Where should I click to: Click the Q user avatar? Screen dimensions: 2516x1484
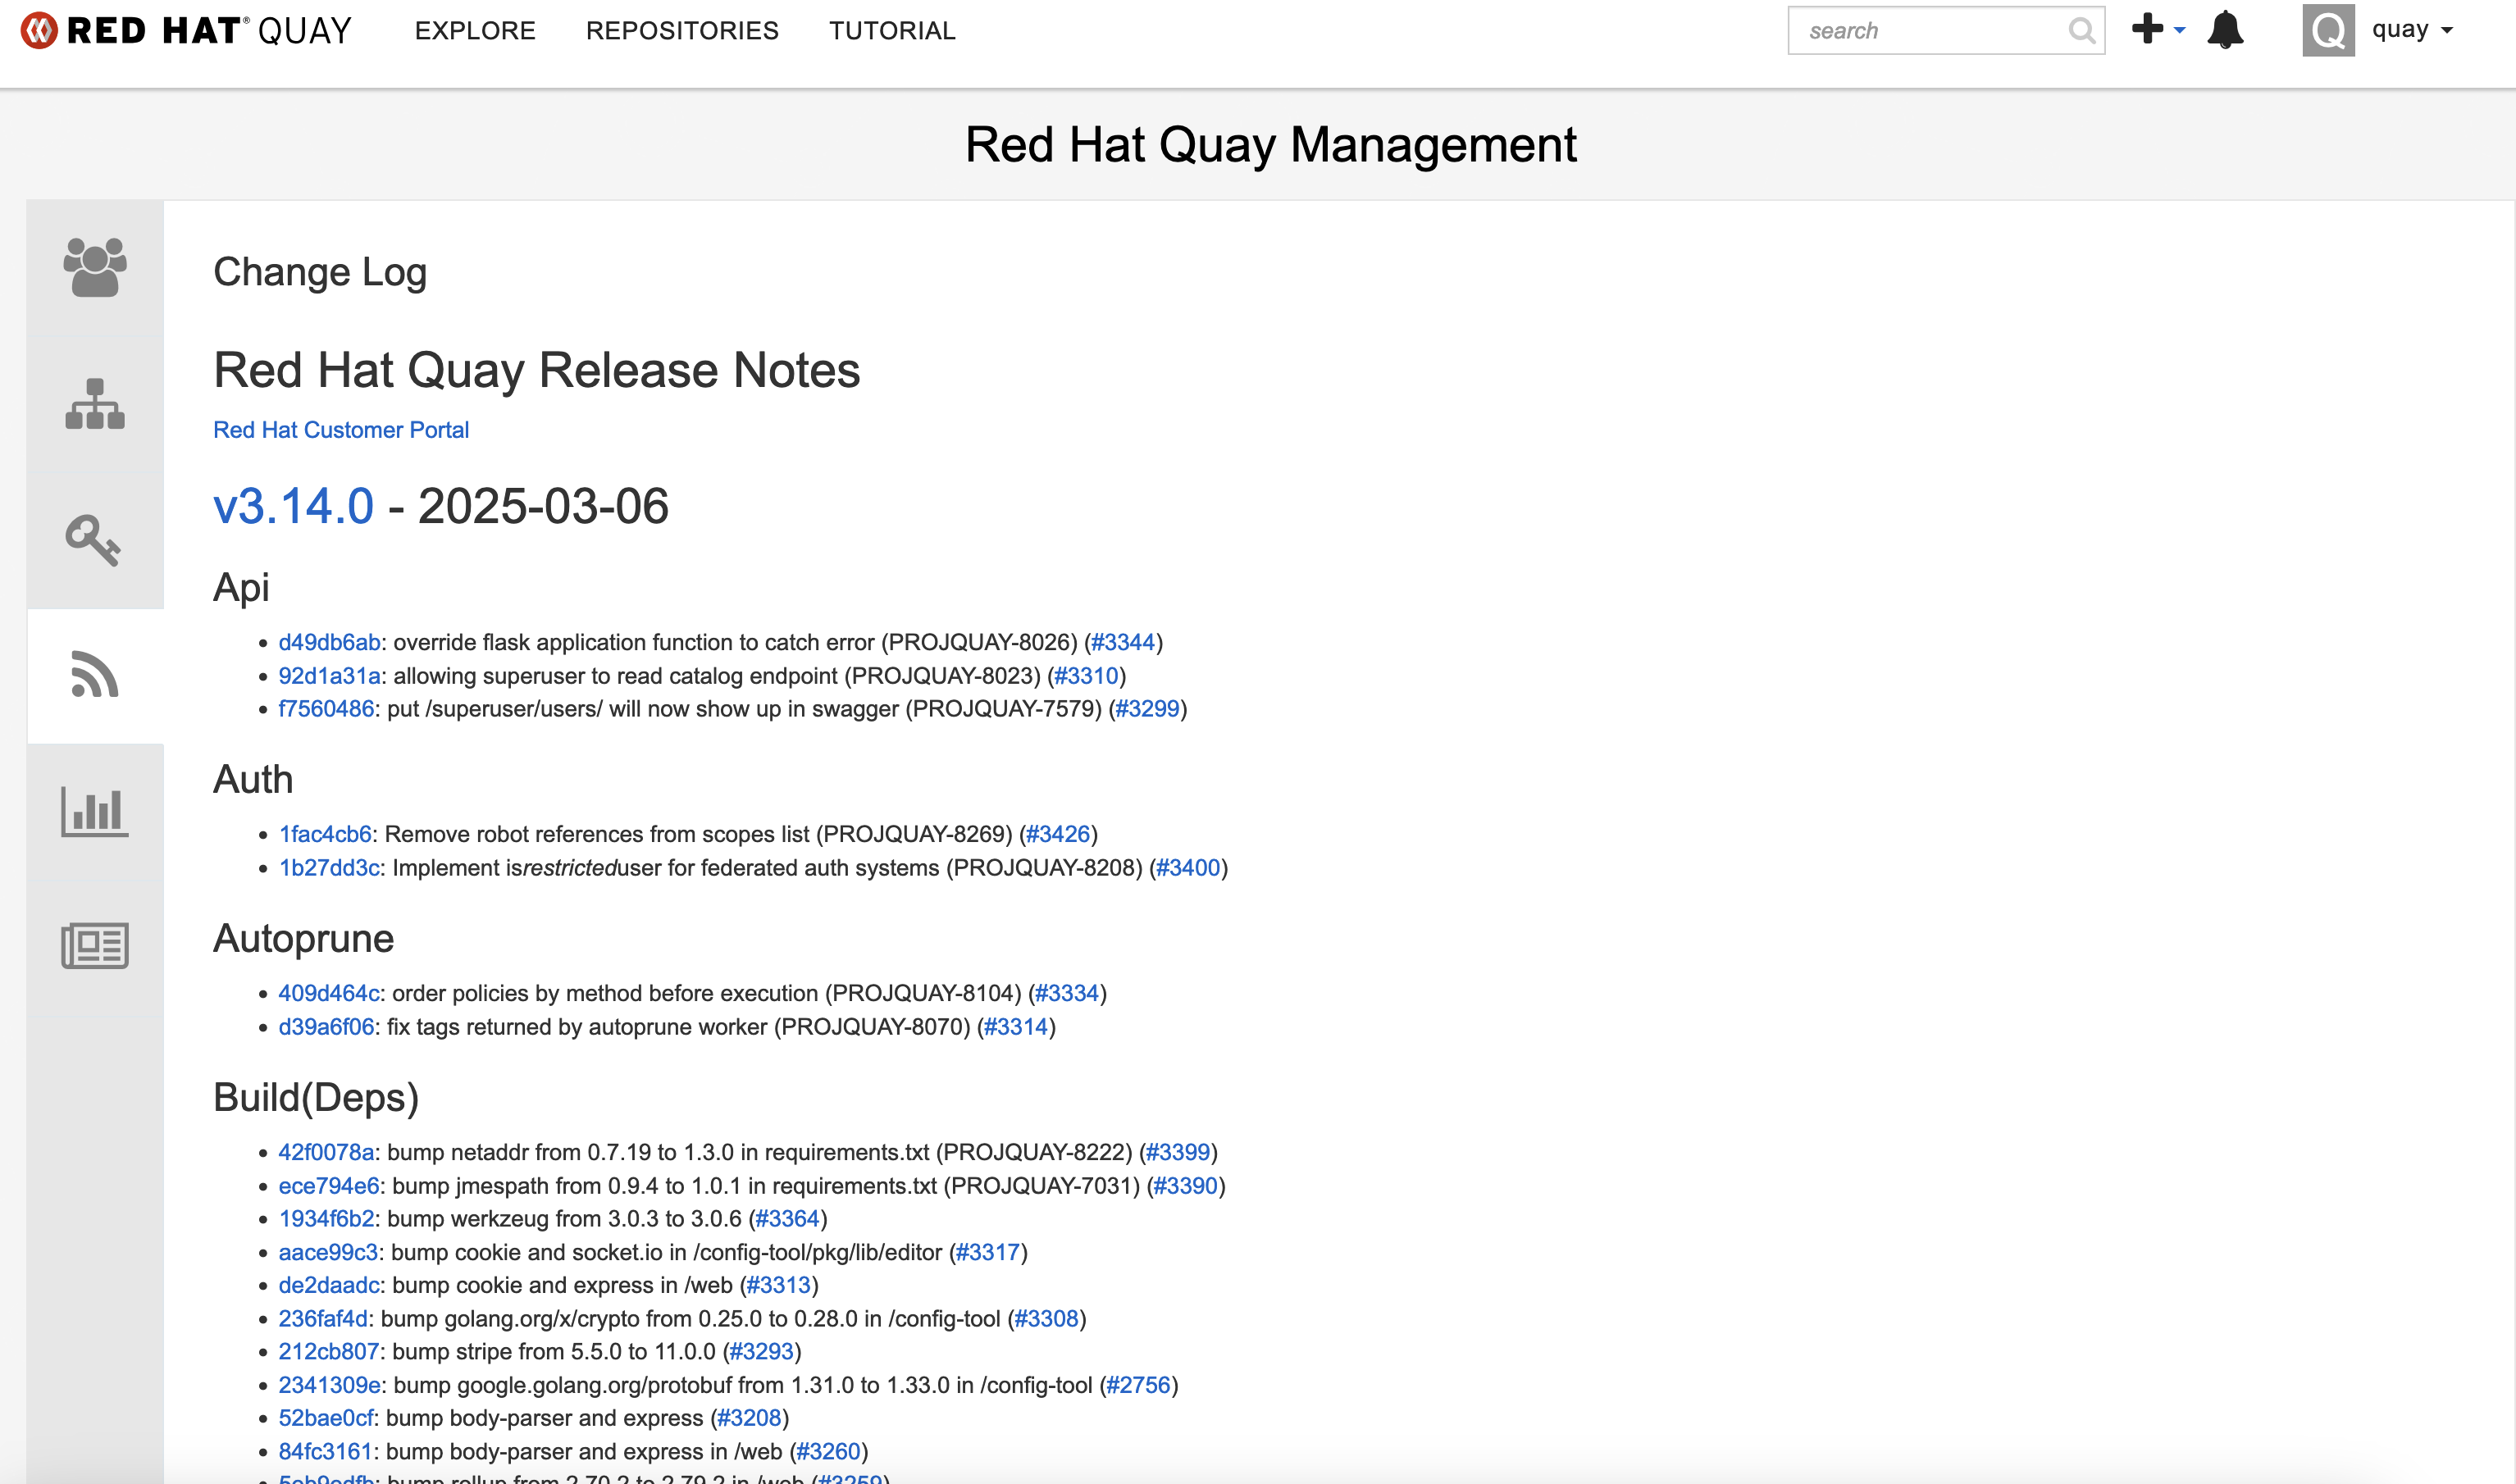[2328, 30]
